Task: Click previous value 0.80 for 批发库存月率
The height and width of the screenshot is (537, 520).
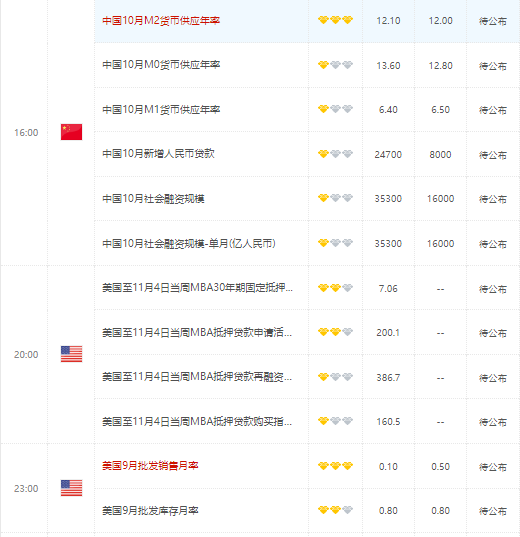Action: click(388, 511)
